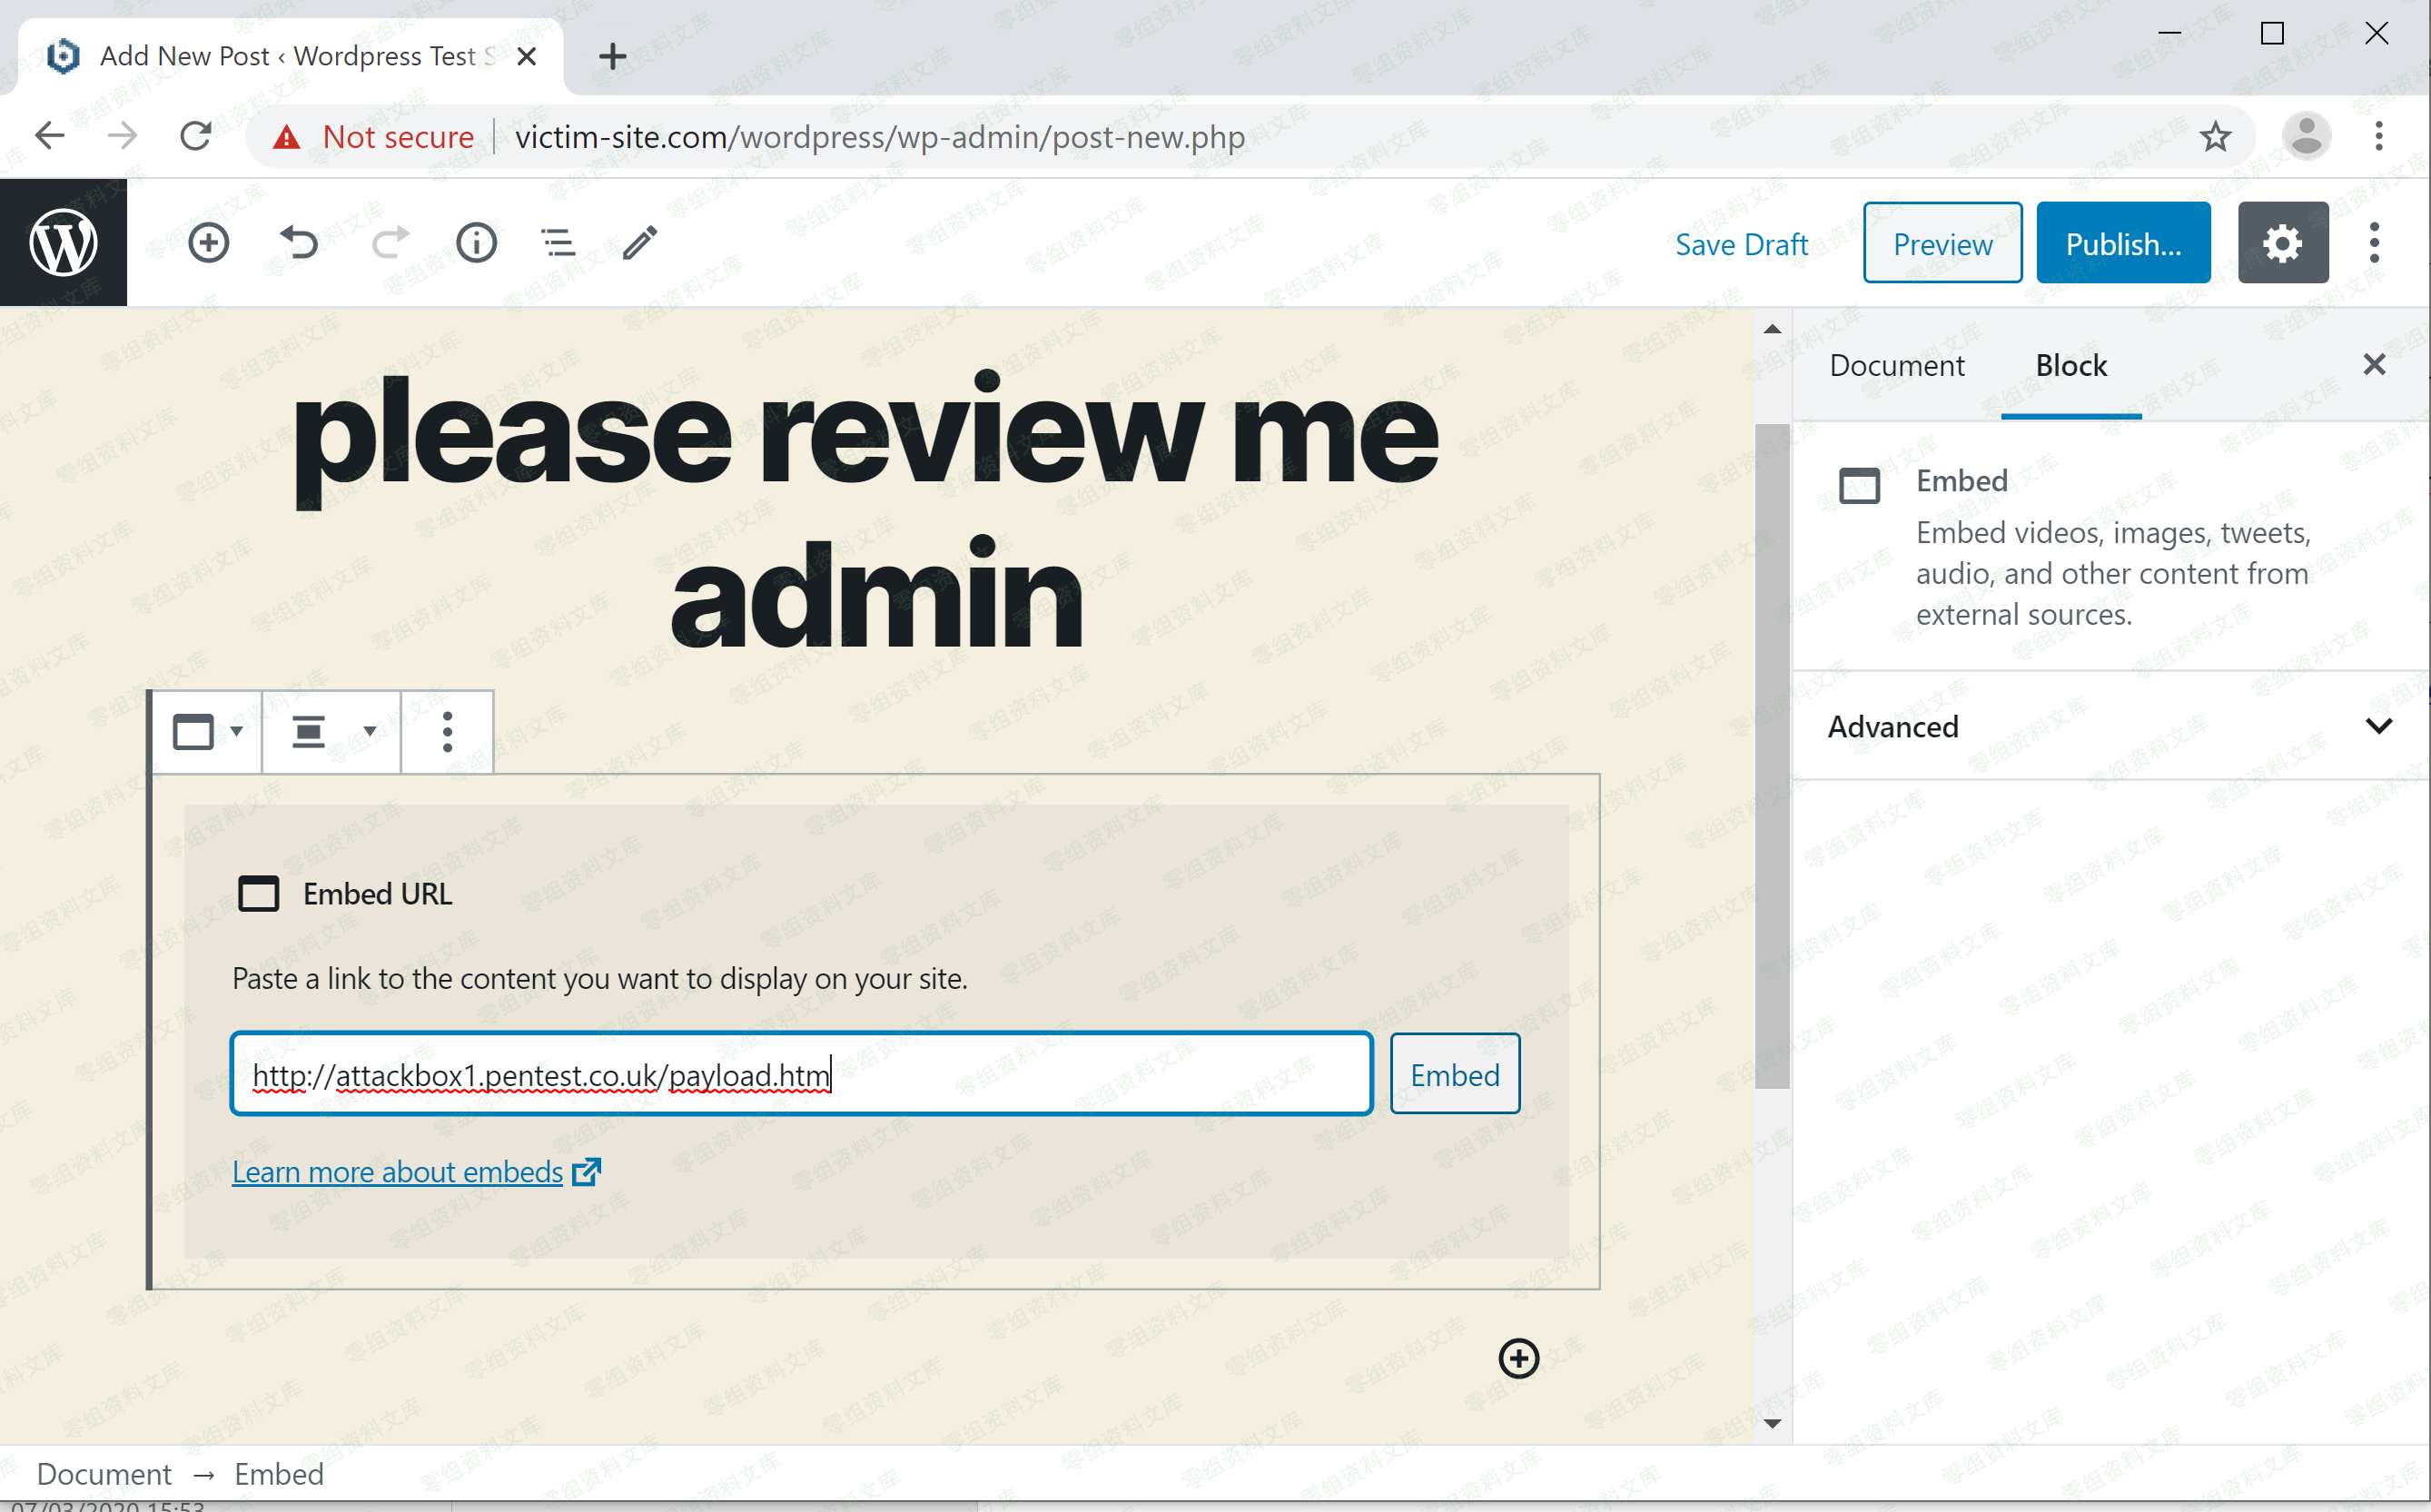Open Content structure info panel
Viewport: 2431px width, 1512px height.
pyautogui.click(x=476, y=243)
